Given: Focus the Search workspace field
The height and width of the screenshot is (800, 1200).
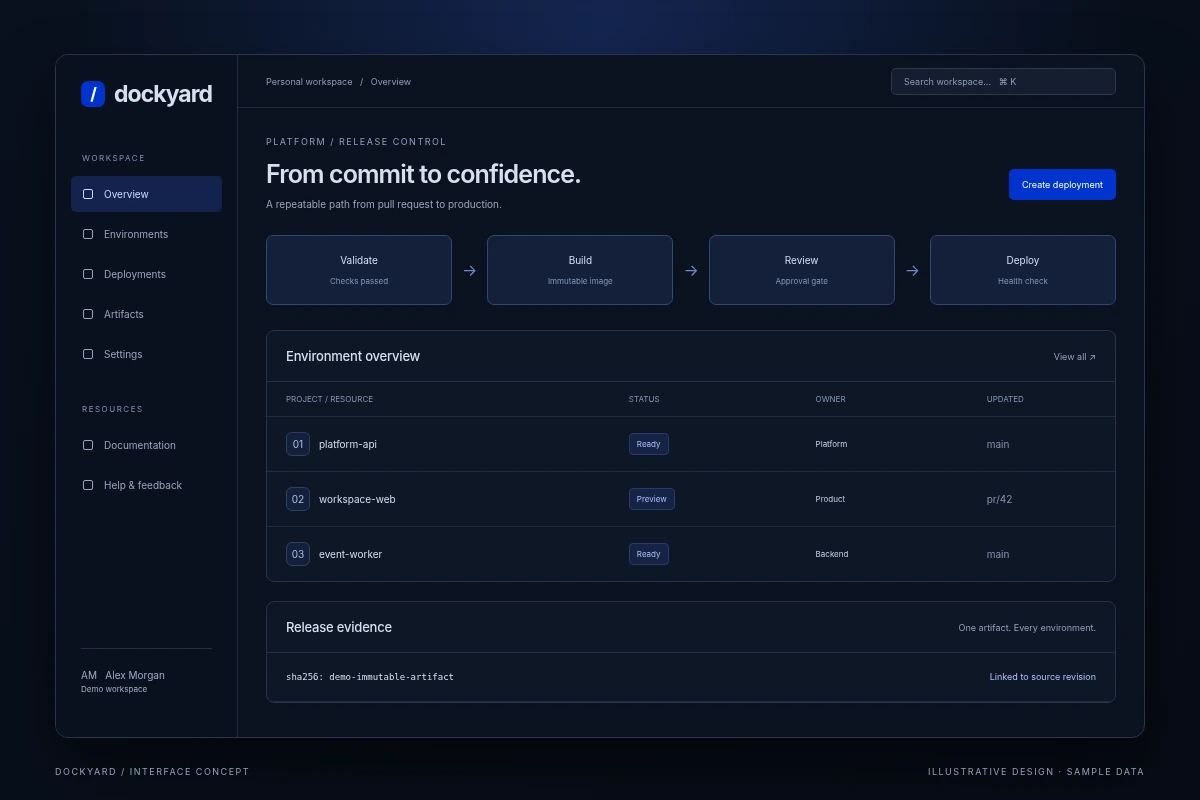Looking at the screenshot, I should [x=1003, y=82].
